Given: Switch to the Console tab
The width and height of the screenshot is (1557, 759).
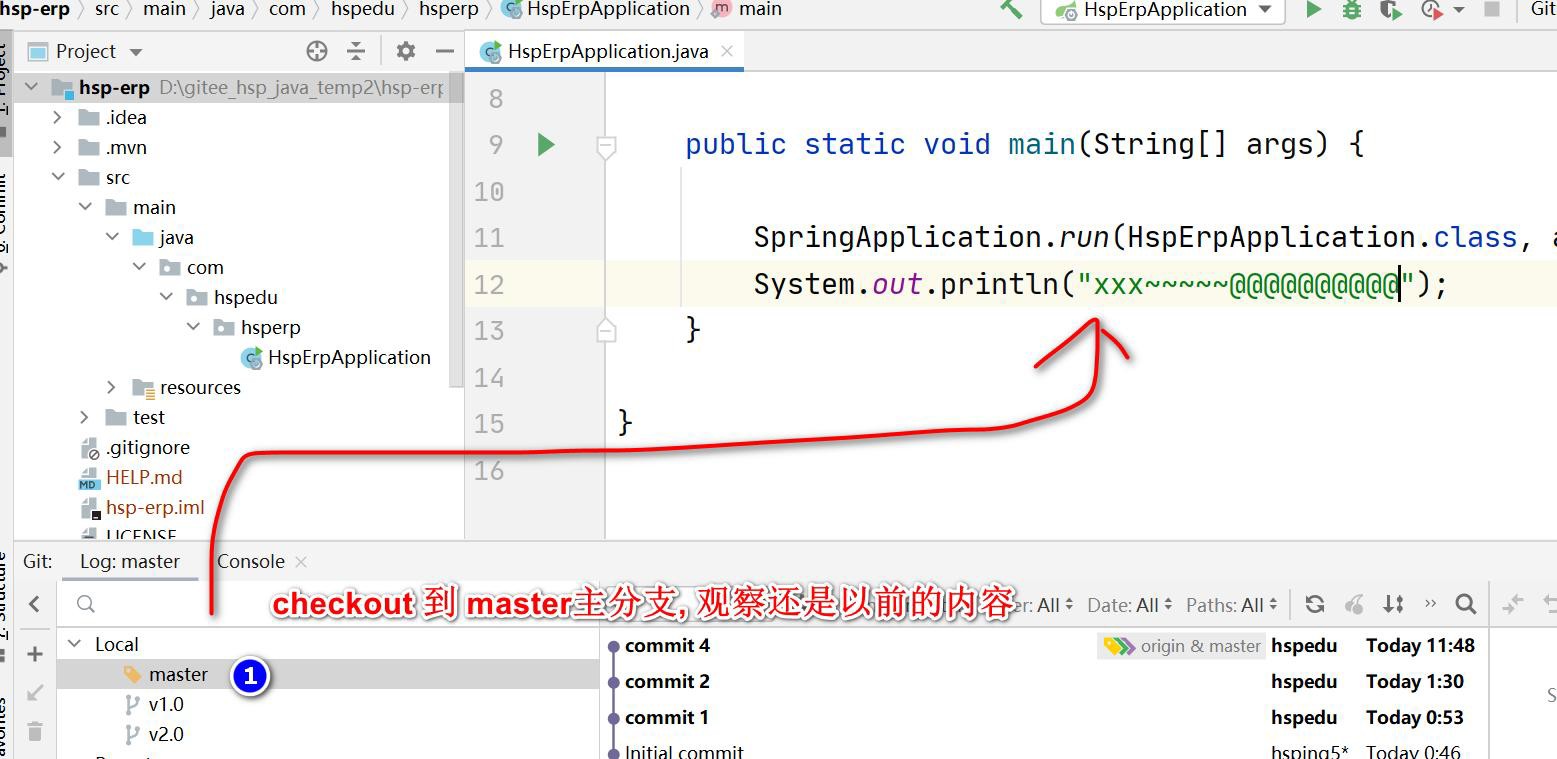Looking at the screenshot, I should pos(251,561).
